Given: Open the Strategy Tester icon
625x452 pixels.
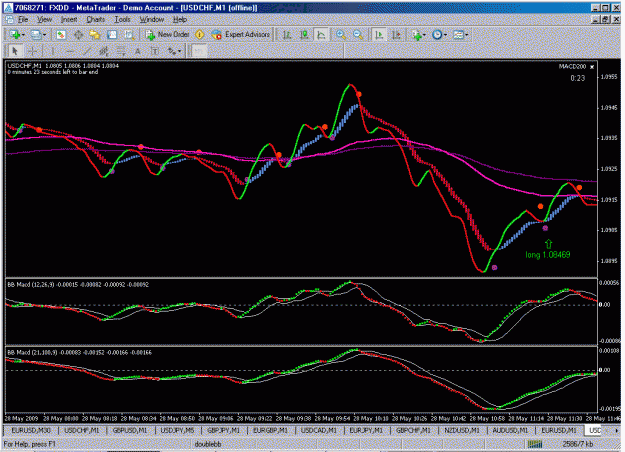Looking at the screenshot, I should (x=129, y=35).
